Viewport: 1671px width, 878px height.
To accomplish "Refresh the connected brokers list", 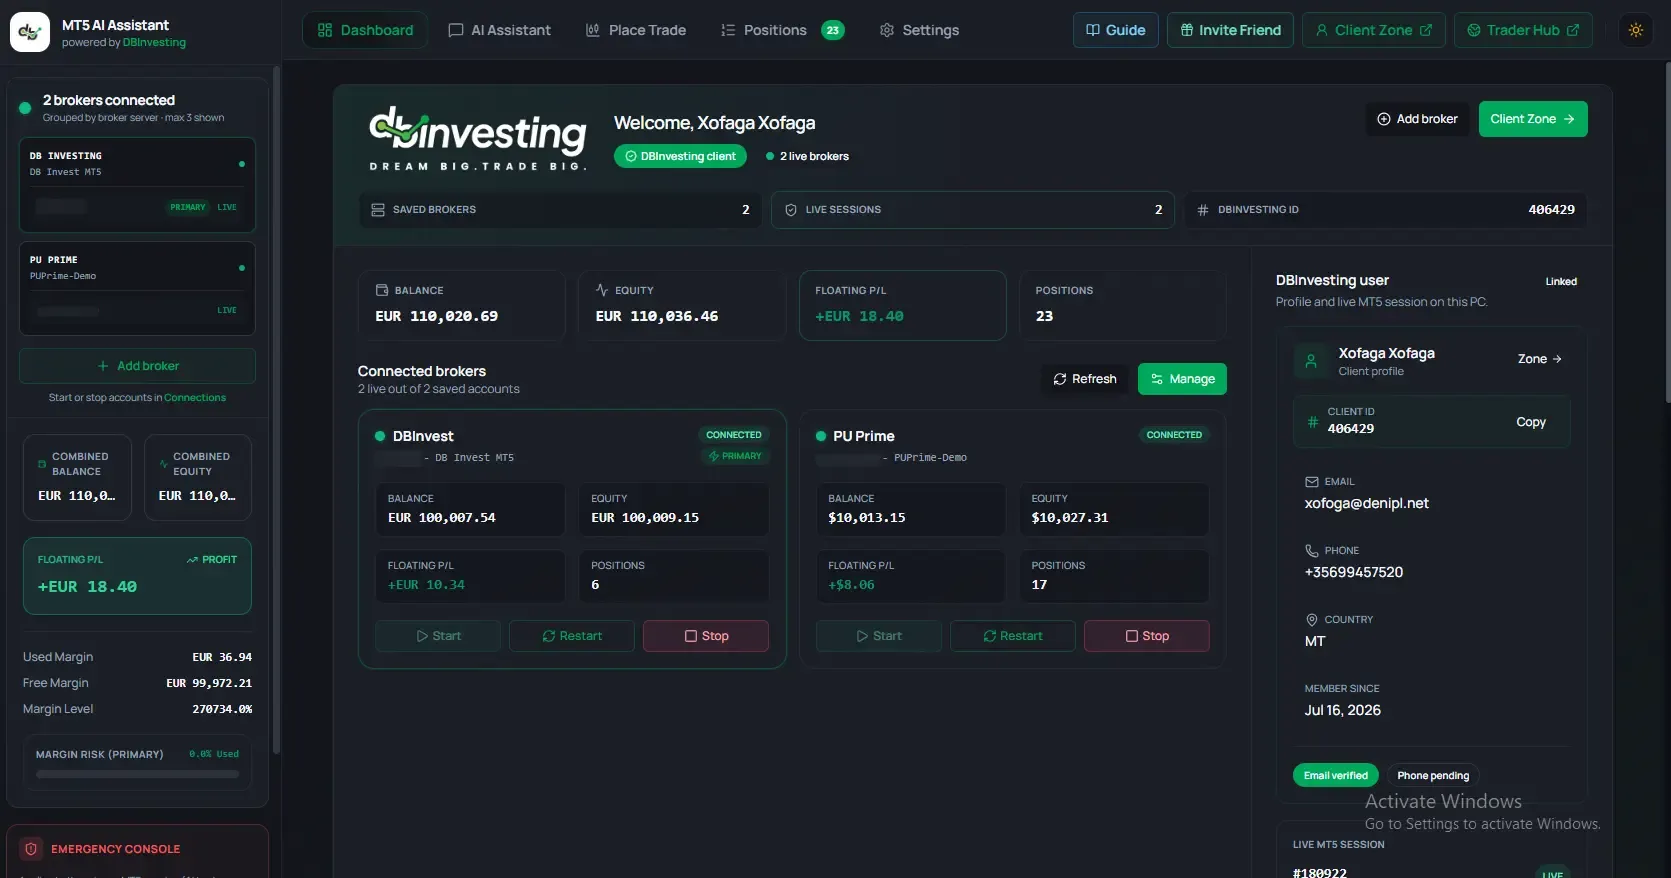I will click(1085, 379).
